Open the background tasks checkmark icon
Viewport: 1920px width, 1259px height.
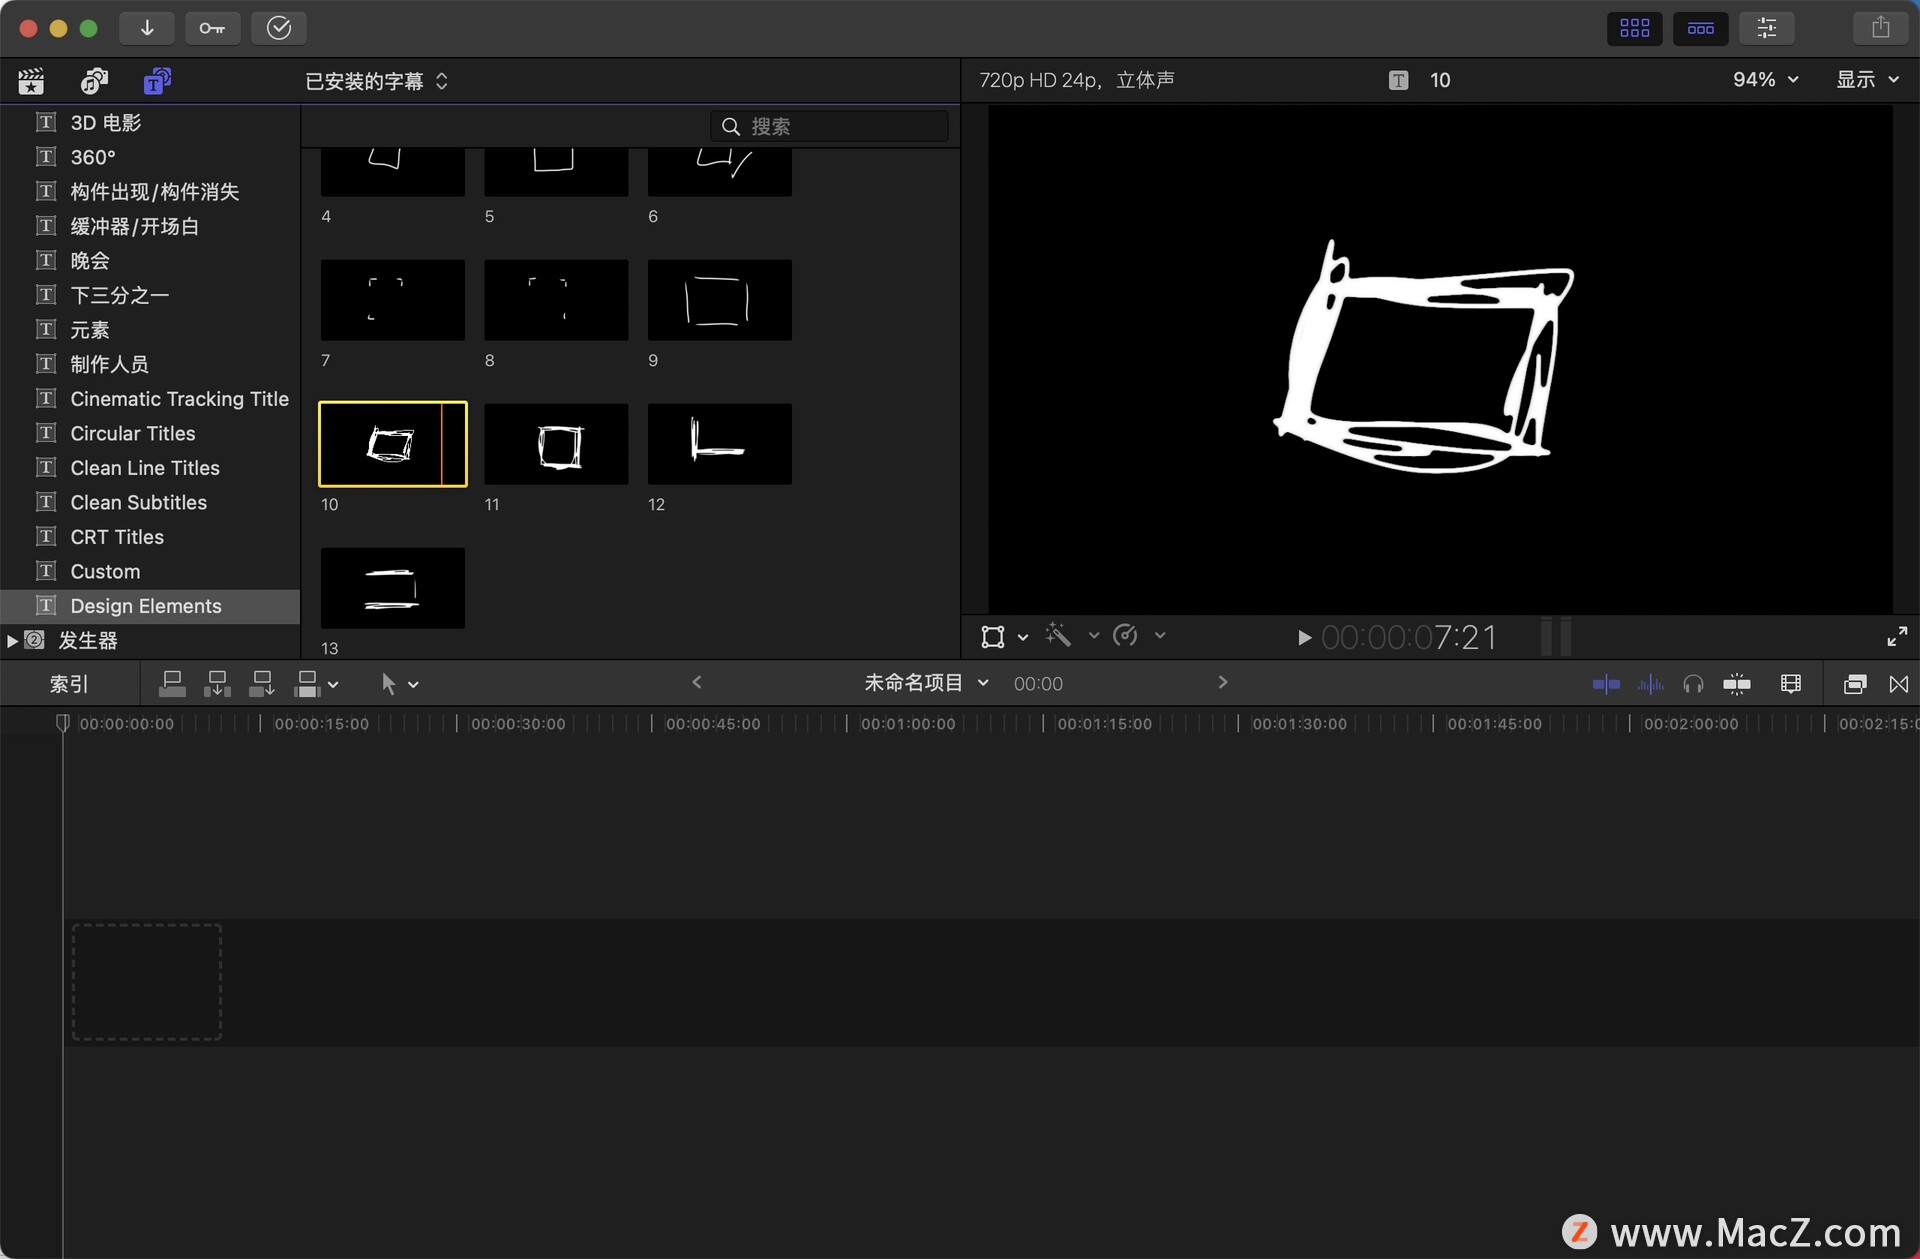pyautogui.click(x=278, y=28)
